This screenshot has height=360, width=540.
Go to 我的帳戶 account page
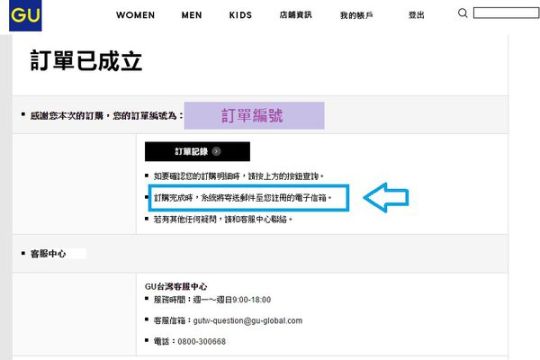[356, 15]
